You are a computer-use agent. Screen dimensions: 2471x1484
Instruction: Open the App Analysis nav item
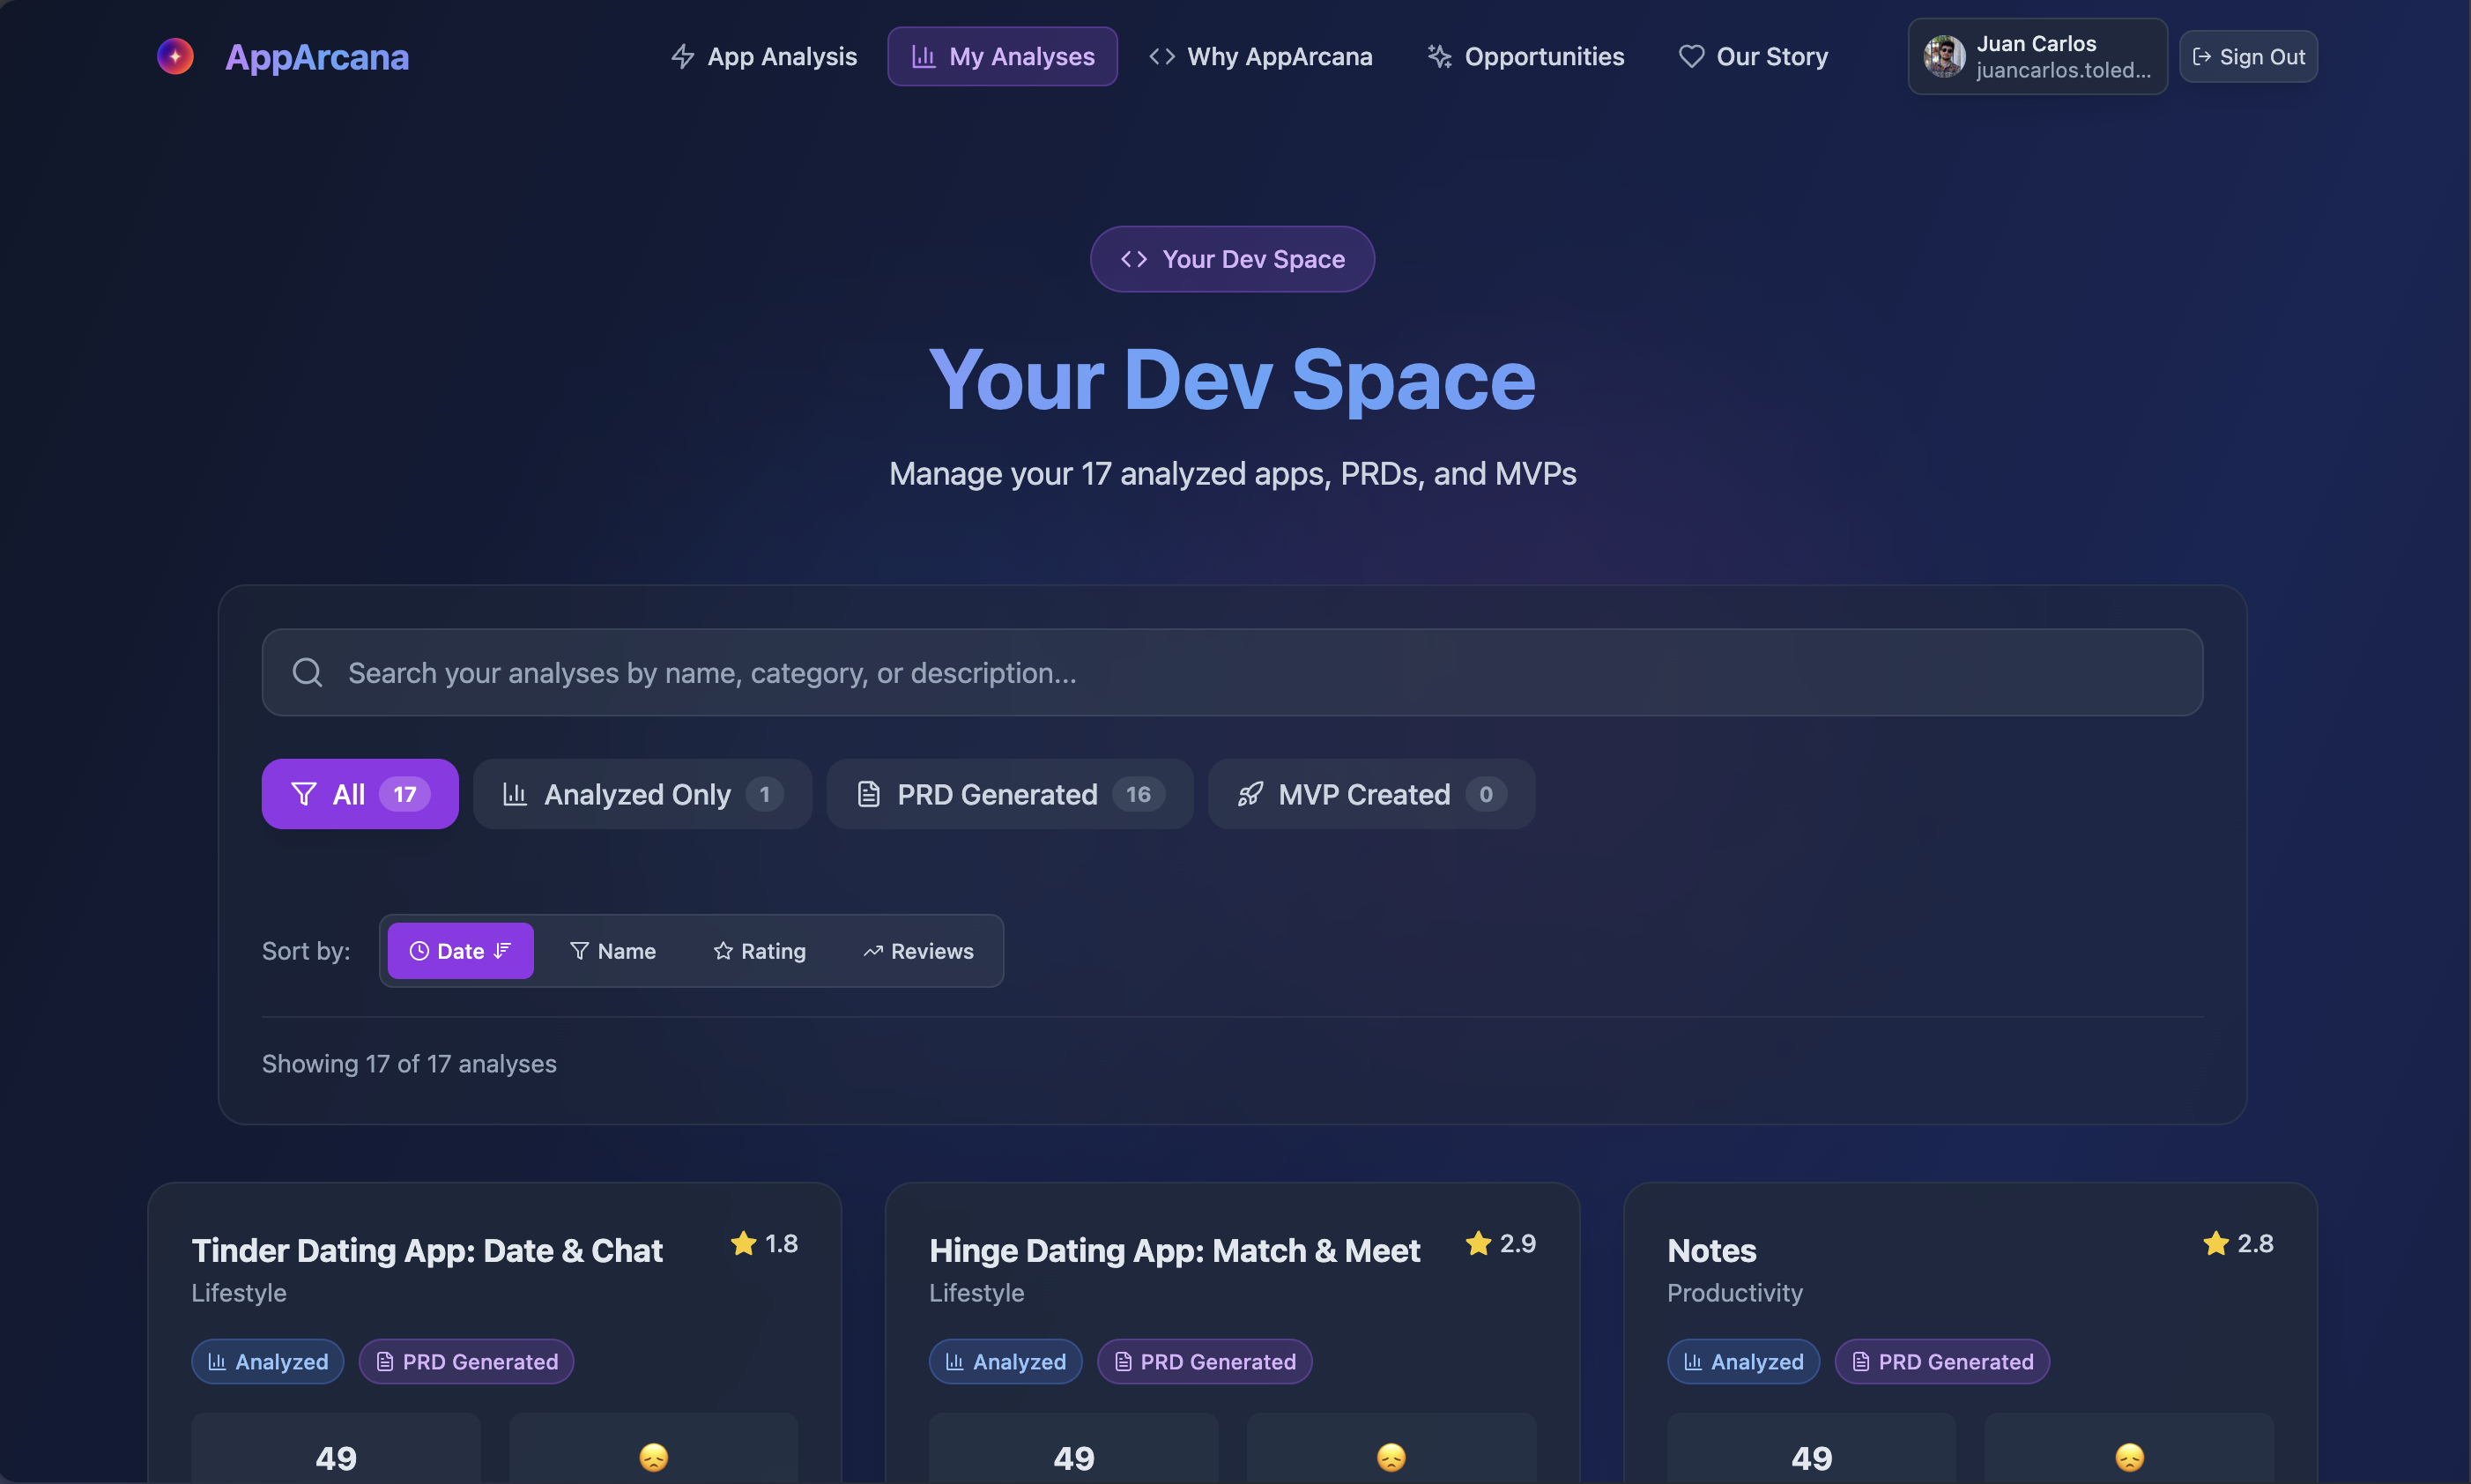pyautogui.click(x=764, y=57)
